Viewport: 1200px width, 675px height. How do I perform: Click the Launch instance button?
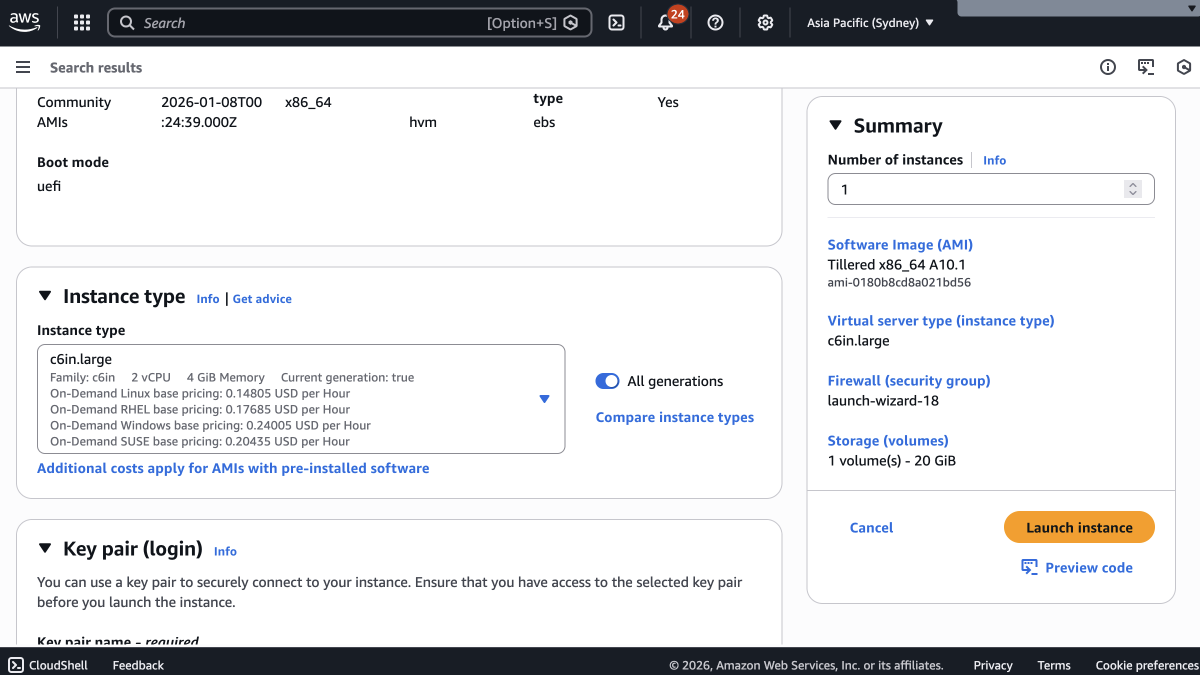(1079, 527)
